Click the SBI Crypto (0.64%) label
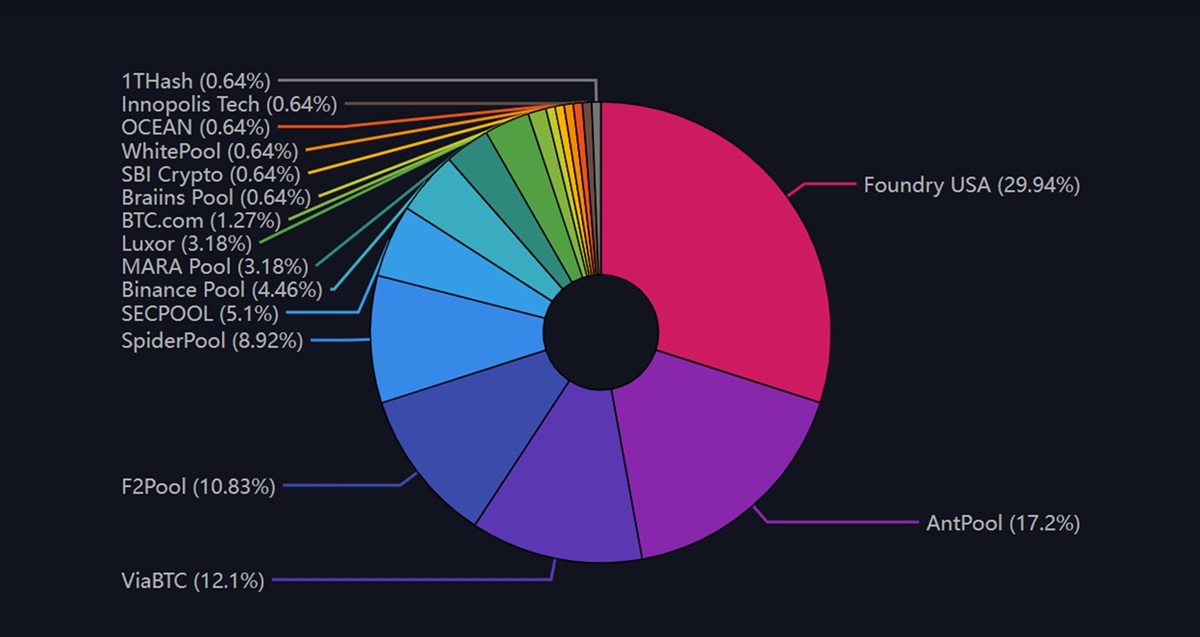The height and width of the screenshot is (637, 1200). pos(210,174)
